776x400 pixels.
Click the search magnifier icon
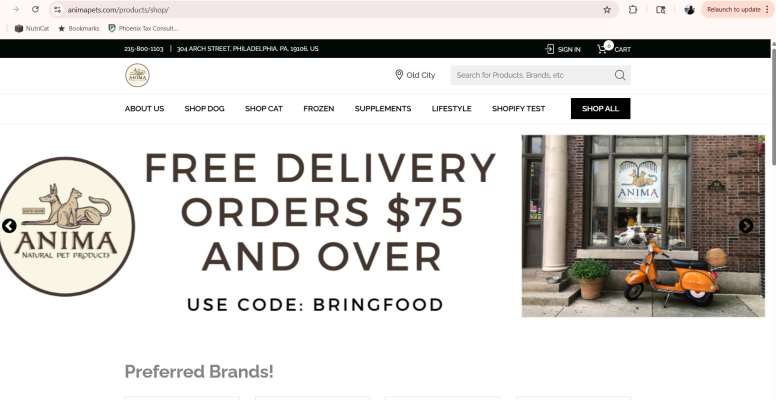tap(620, 75)
